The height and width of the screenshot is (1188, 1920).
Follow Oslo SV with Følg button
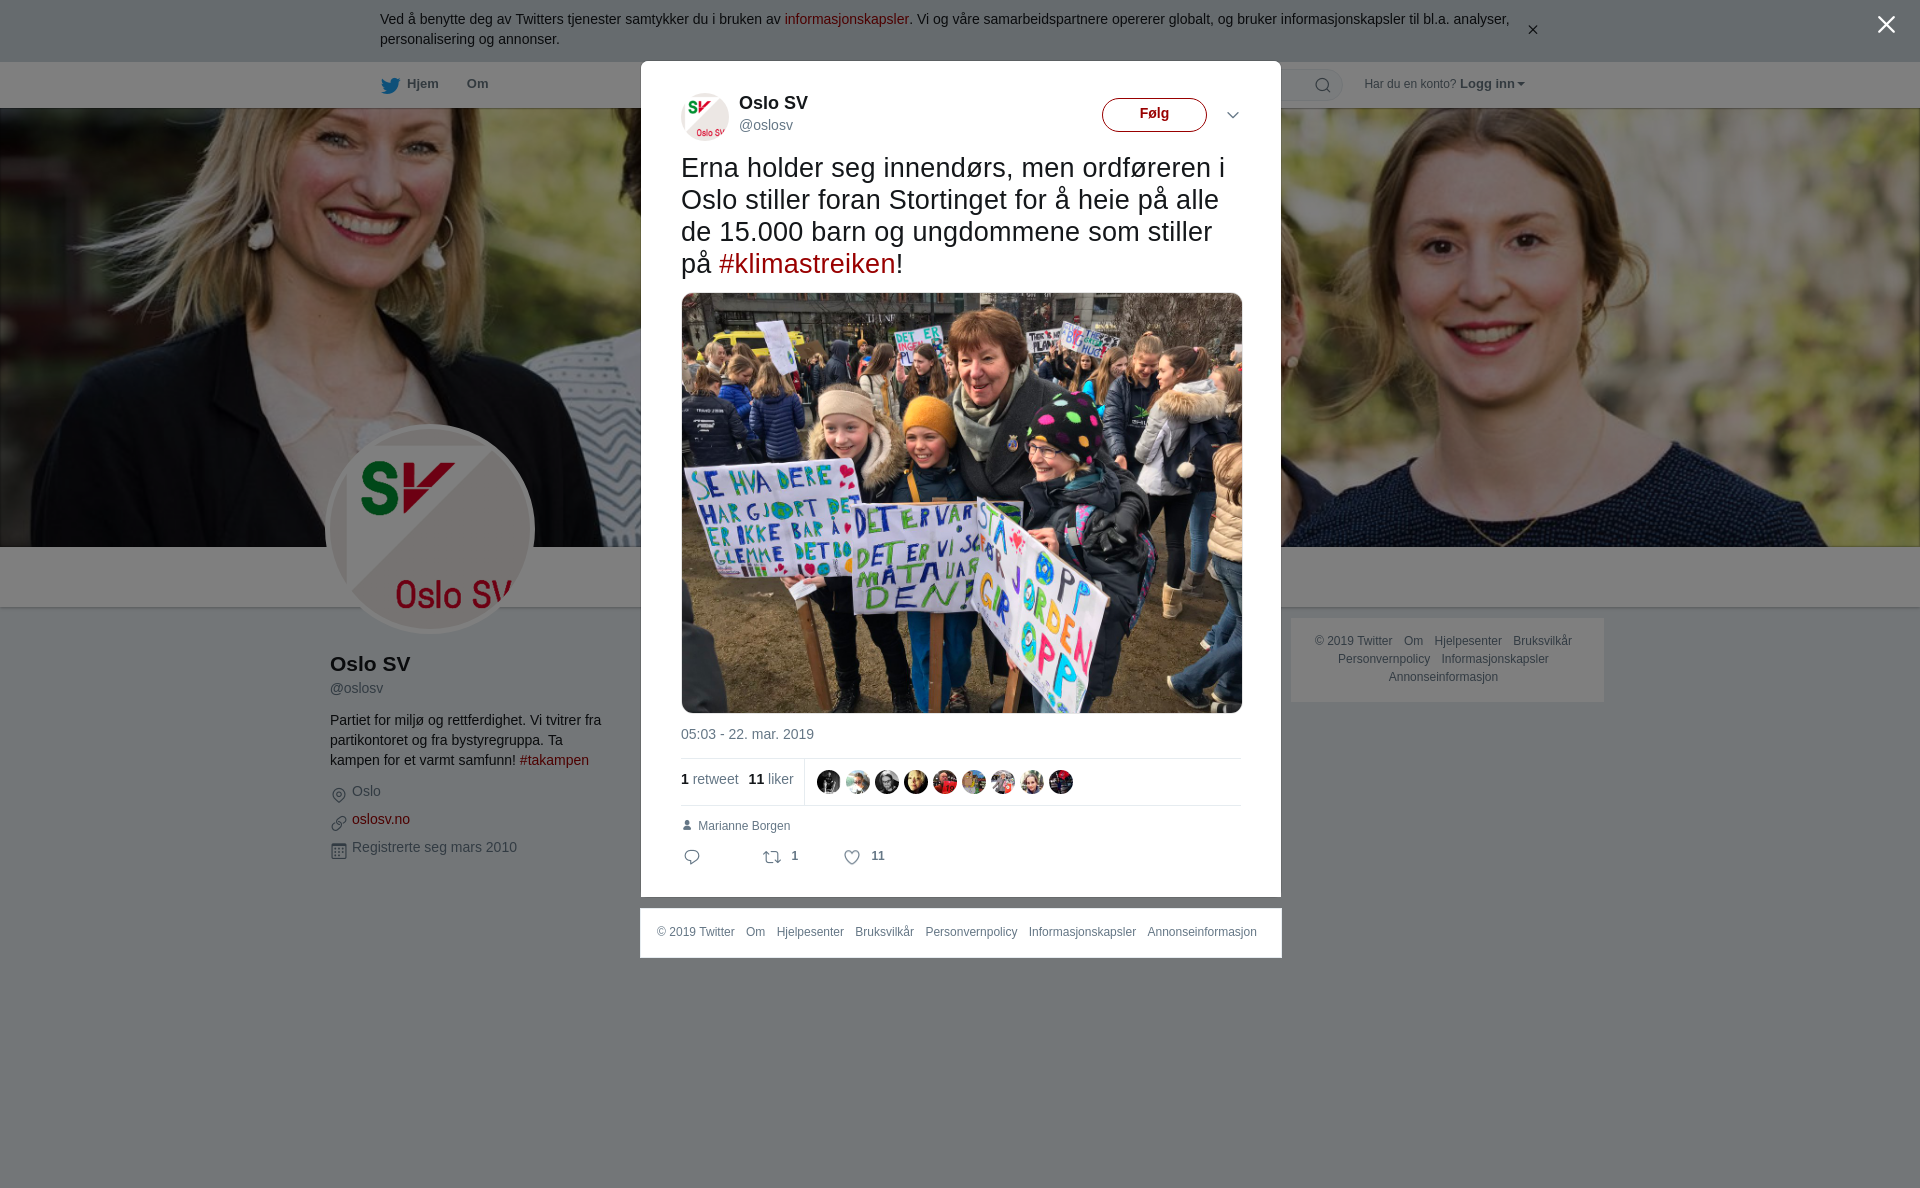pos(1154,115)
